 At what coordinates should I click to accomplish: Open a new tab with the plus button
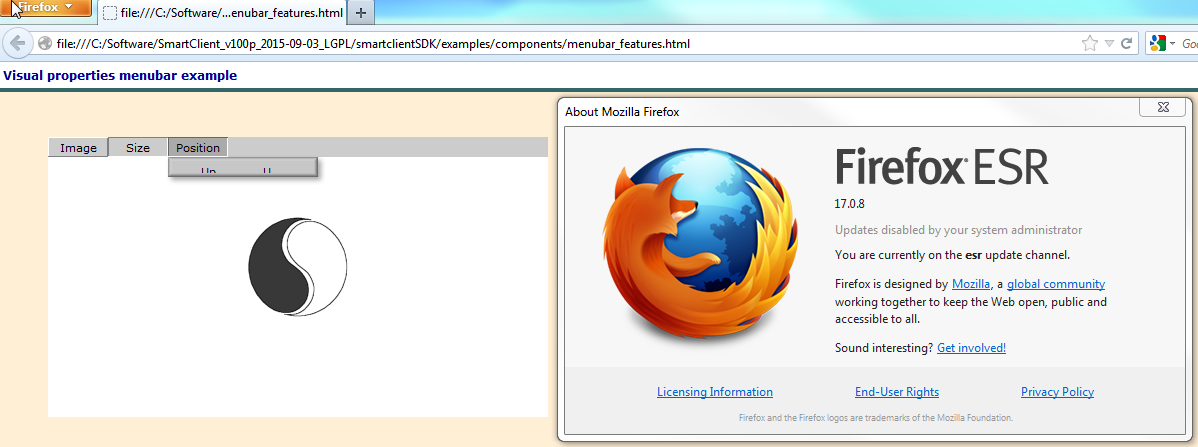click(361, 14)
